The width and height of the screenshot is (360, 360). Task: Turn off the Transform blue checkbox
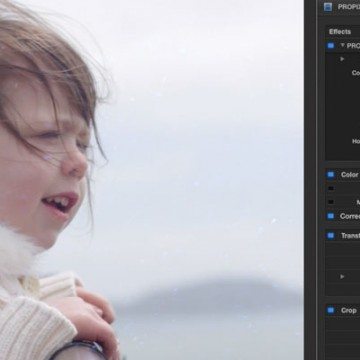[330, 236]
